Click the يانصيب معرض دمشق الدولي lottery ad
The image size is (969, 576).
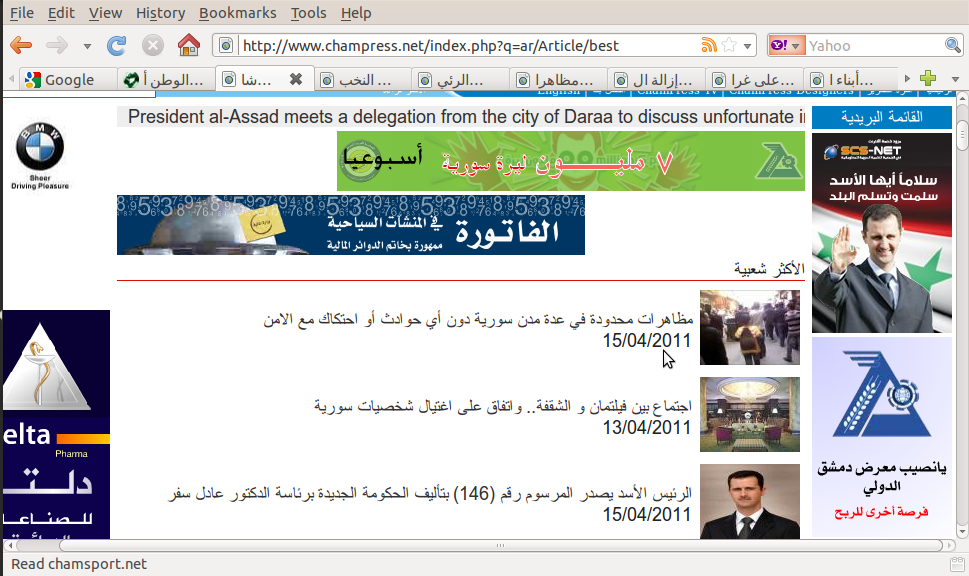pos(882,437)
